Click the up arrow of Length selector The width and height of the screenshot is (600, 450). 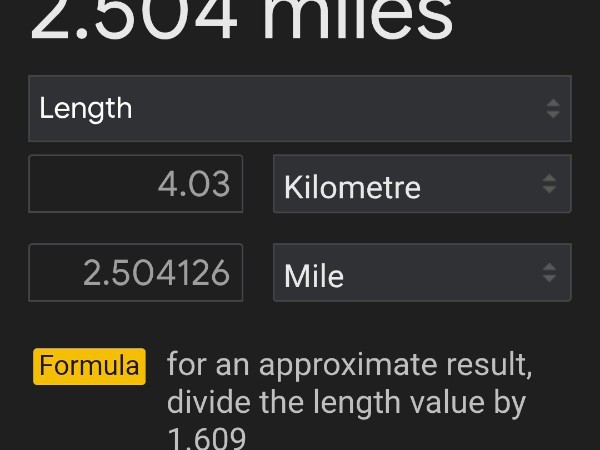[x=553, y=102]
